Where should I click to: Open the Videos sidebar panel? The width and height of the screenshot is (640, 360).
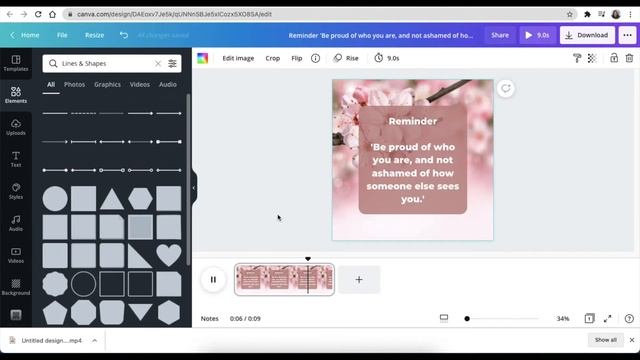[x=16, y=255]
